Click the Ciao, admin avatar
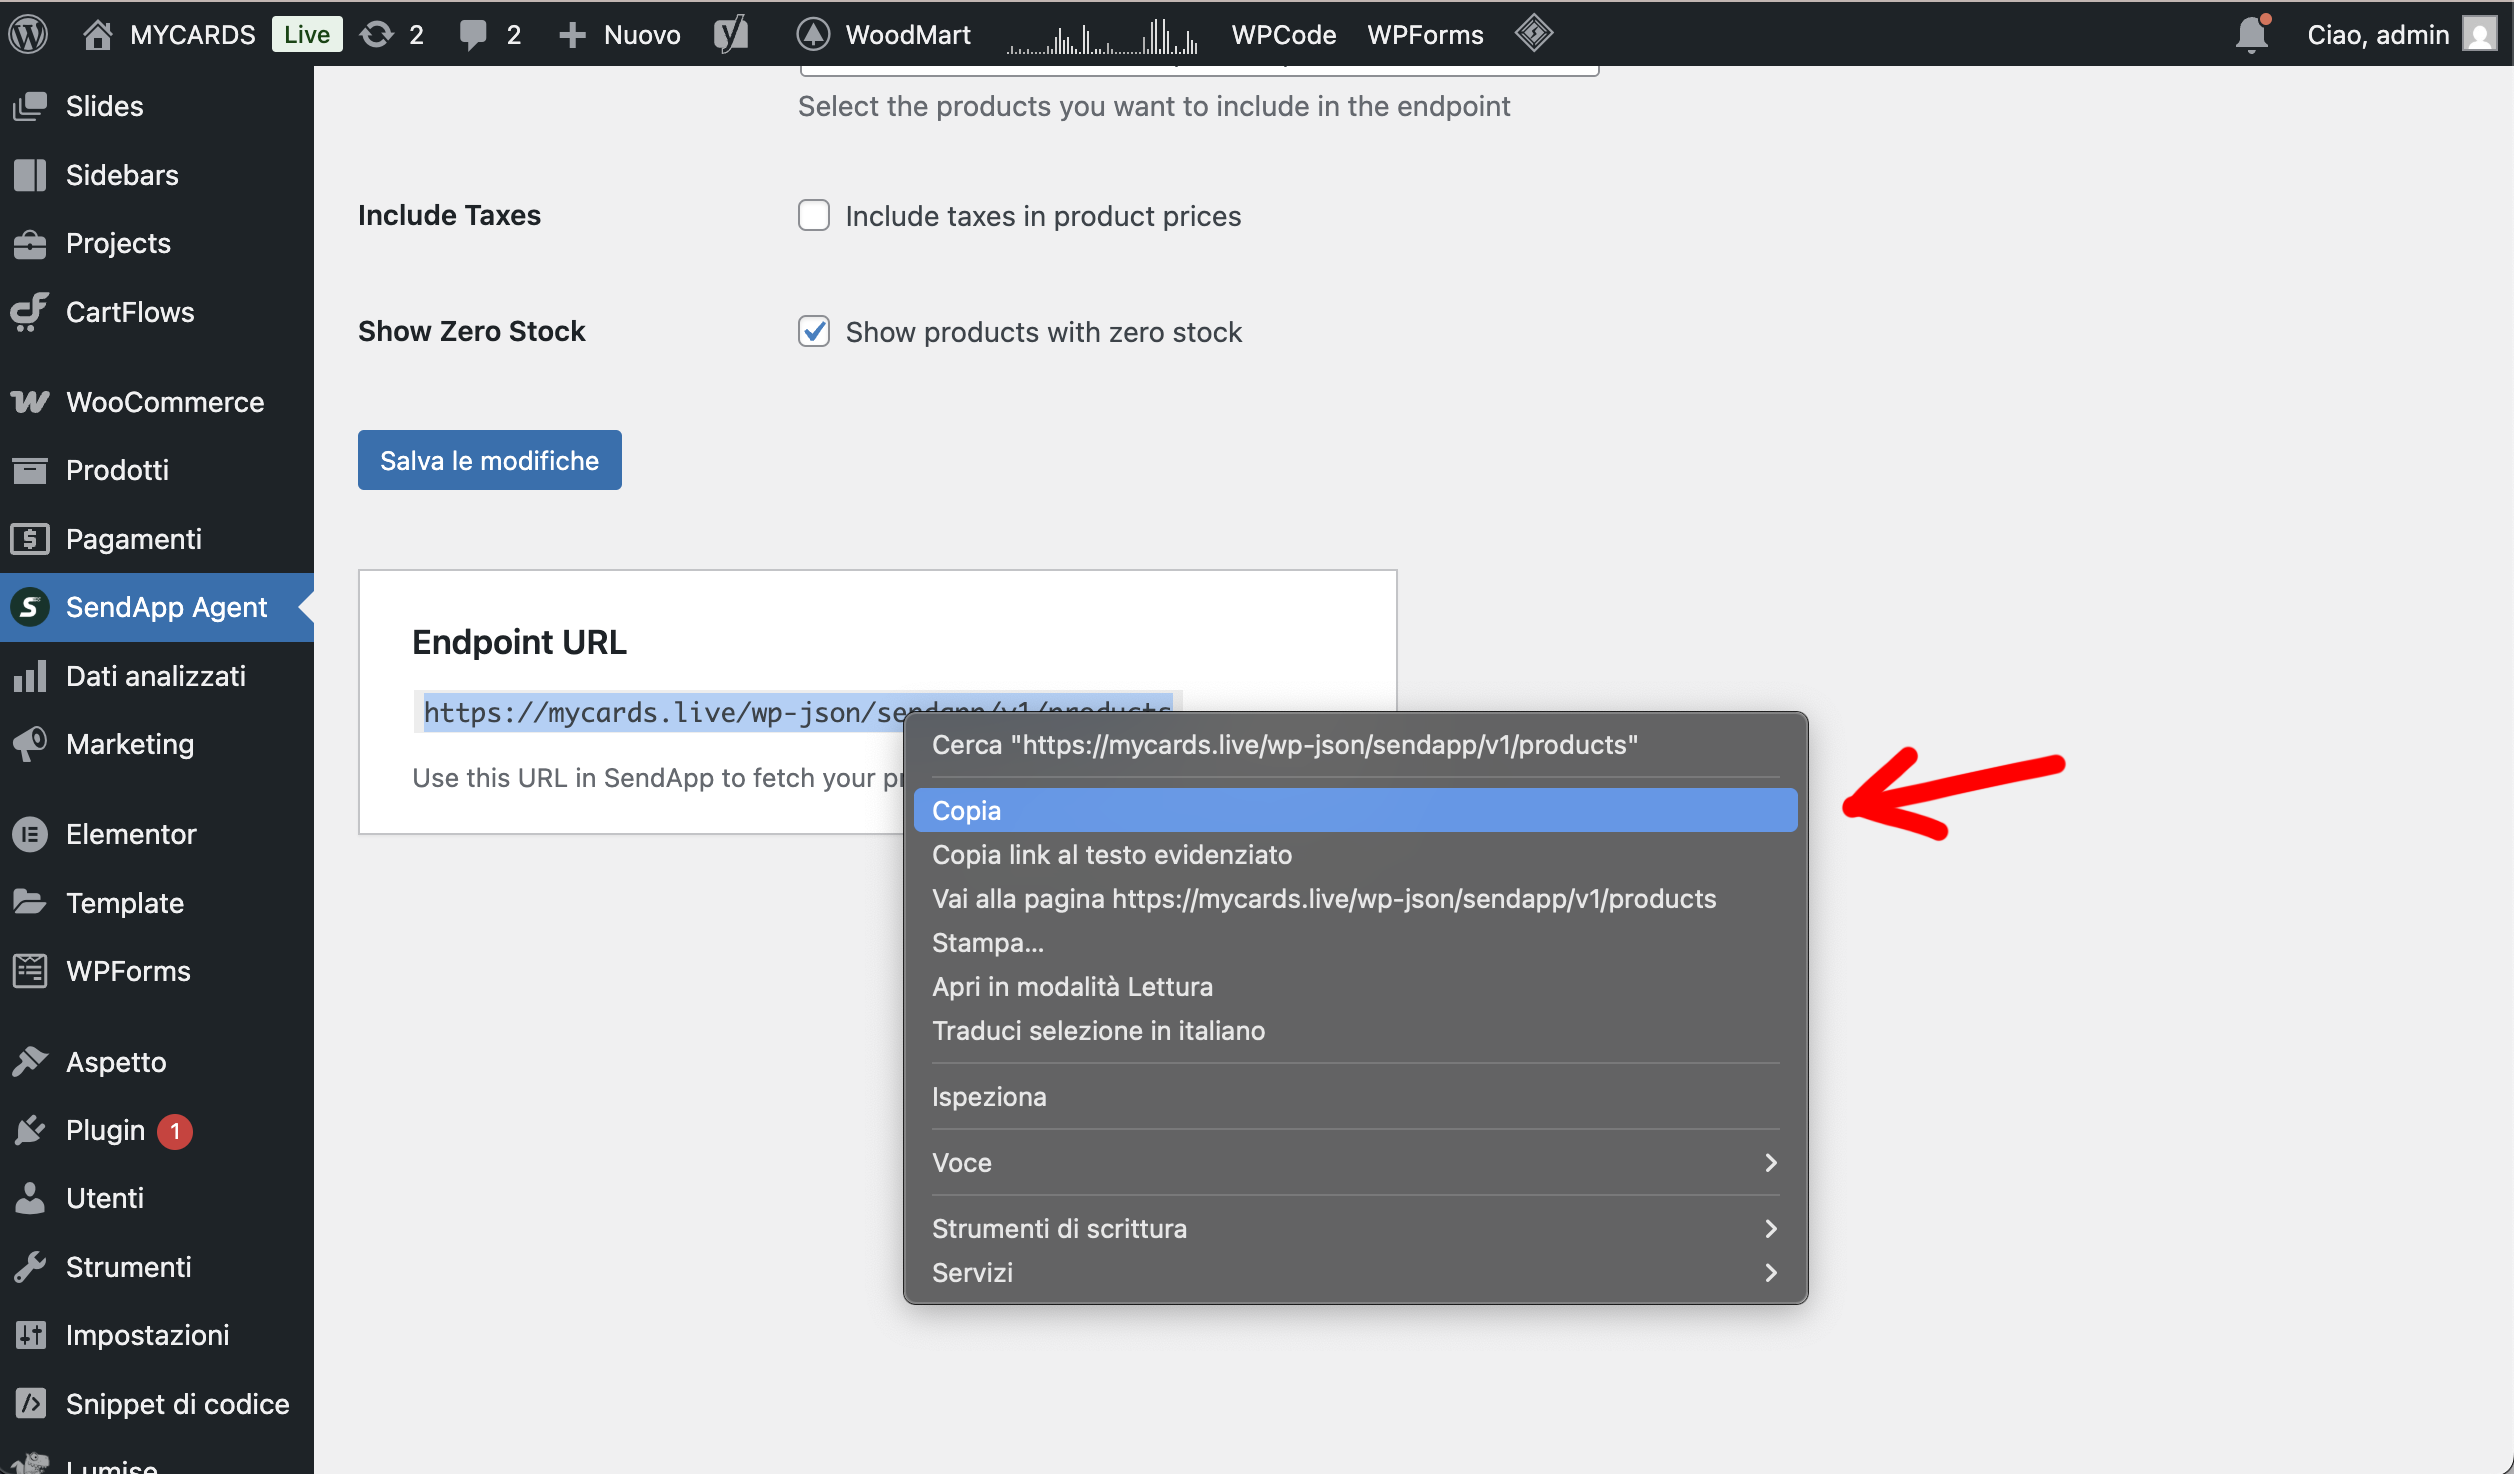2514x1474 pixels. (2480, 34)
